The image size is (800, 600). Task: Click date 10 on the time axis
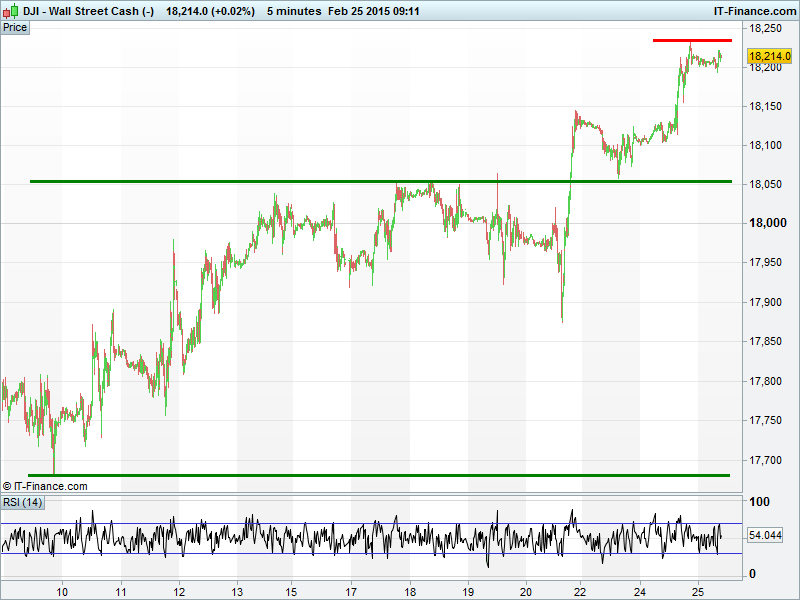(62, 591)
